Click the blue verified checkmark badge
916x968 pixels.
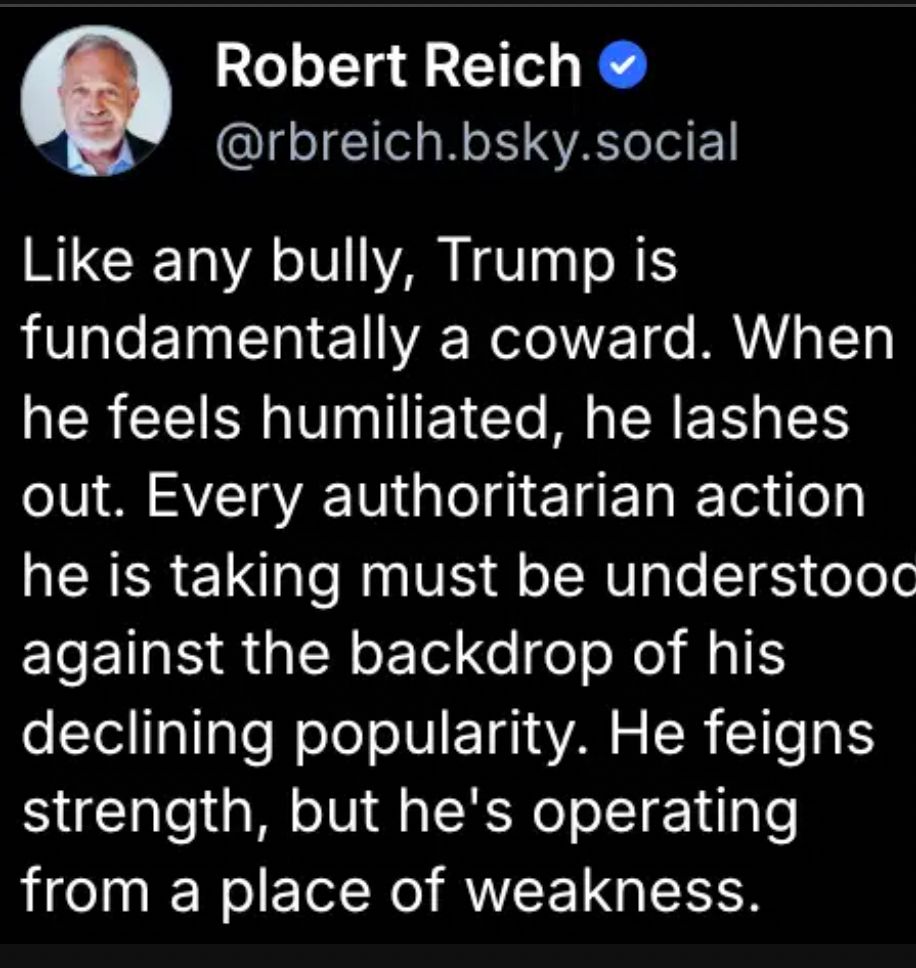(x=623, y=64)
